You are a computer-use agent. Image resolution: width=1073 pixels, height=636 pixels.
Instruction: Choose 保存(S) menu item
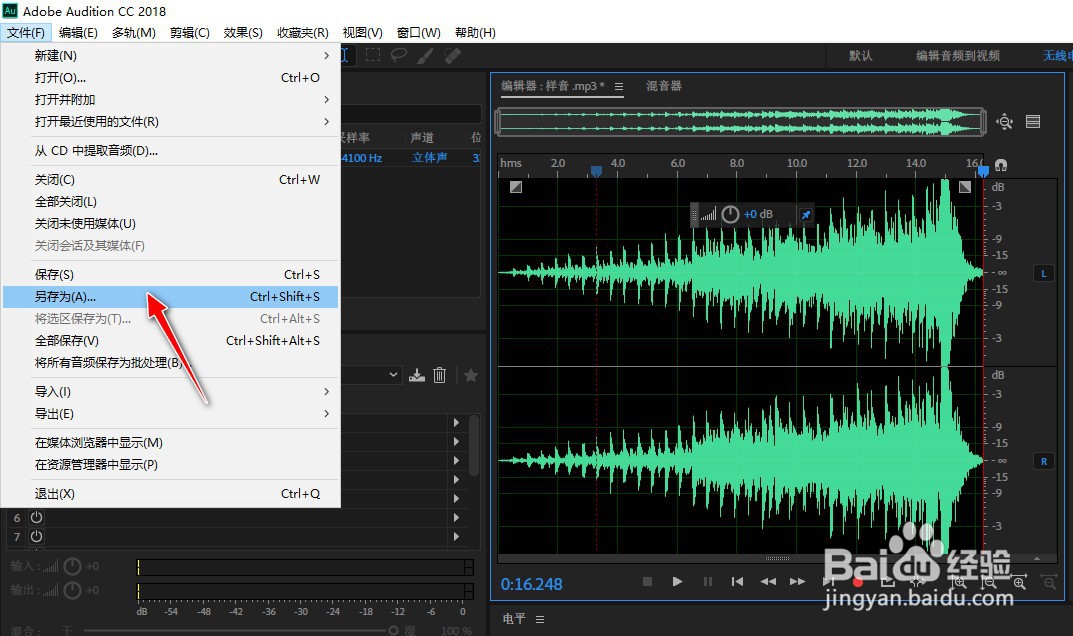click(x=171, y=275)
